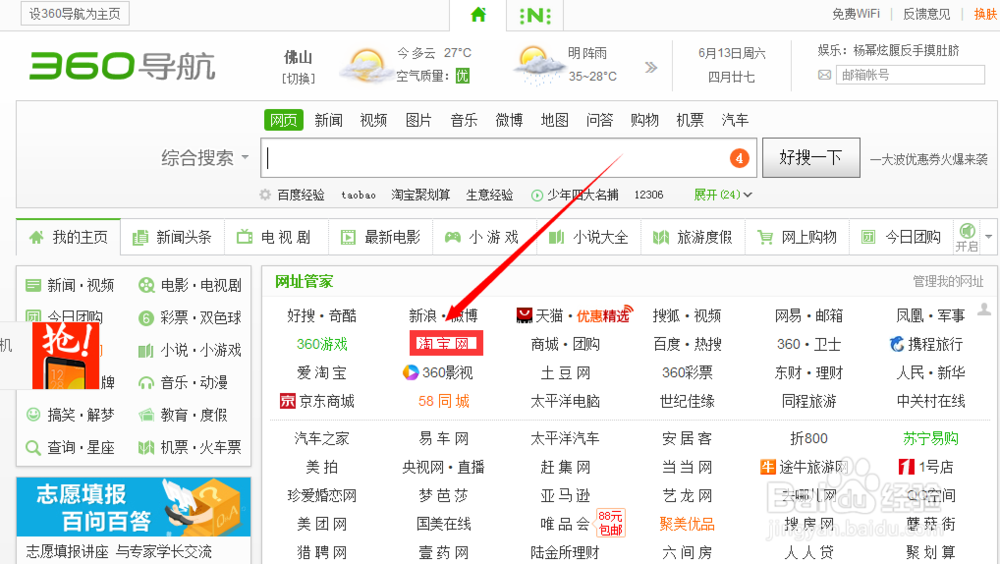The width and height of the screenshot is (1000, 564).
Task: Click the double-arrow for more weather
Action: (x=651, y=67)
